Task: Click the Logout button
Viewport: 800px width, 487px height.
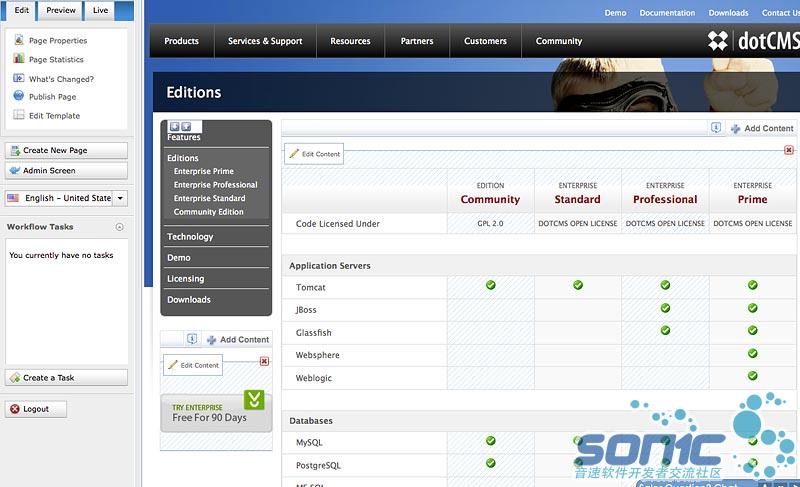Action: coord(36,409)
